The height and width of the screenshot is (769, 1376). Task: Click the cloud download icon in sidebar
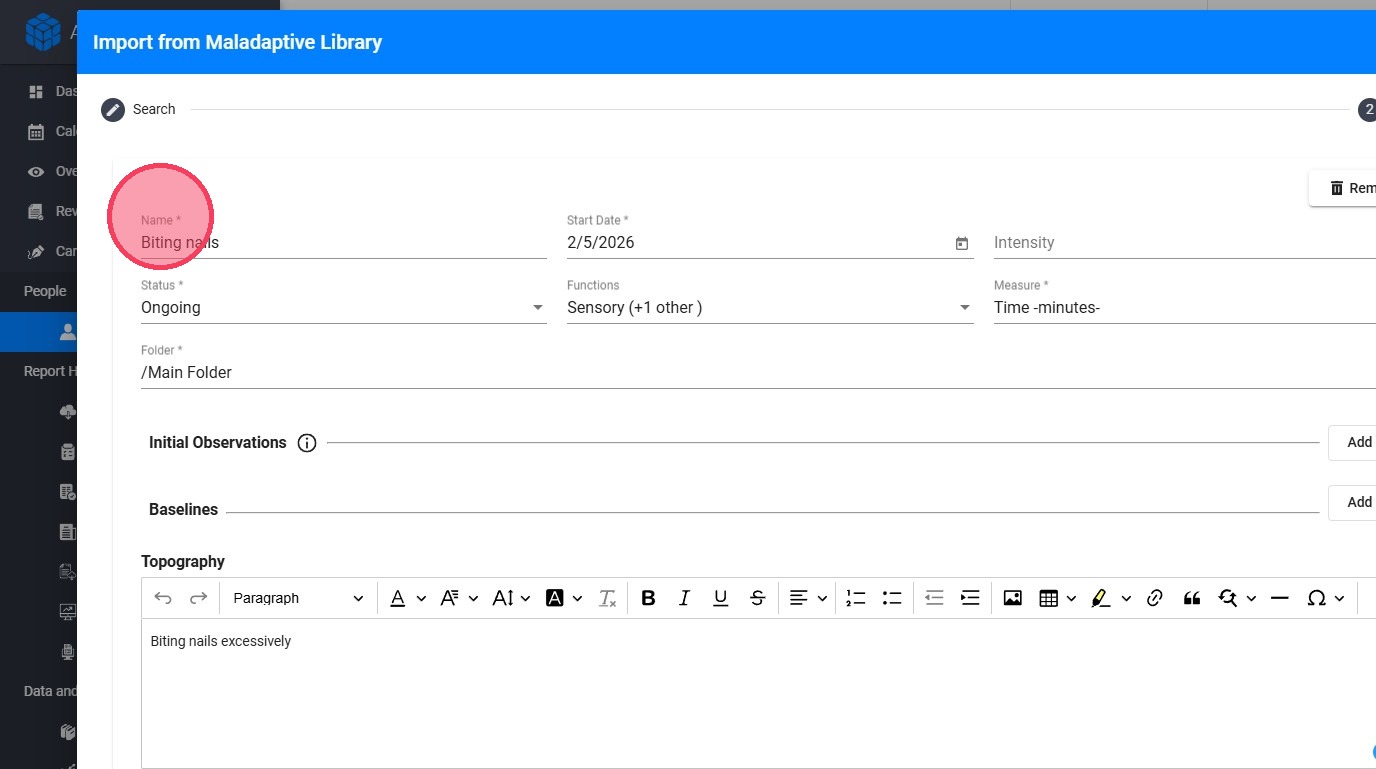tap(68, 412)
